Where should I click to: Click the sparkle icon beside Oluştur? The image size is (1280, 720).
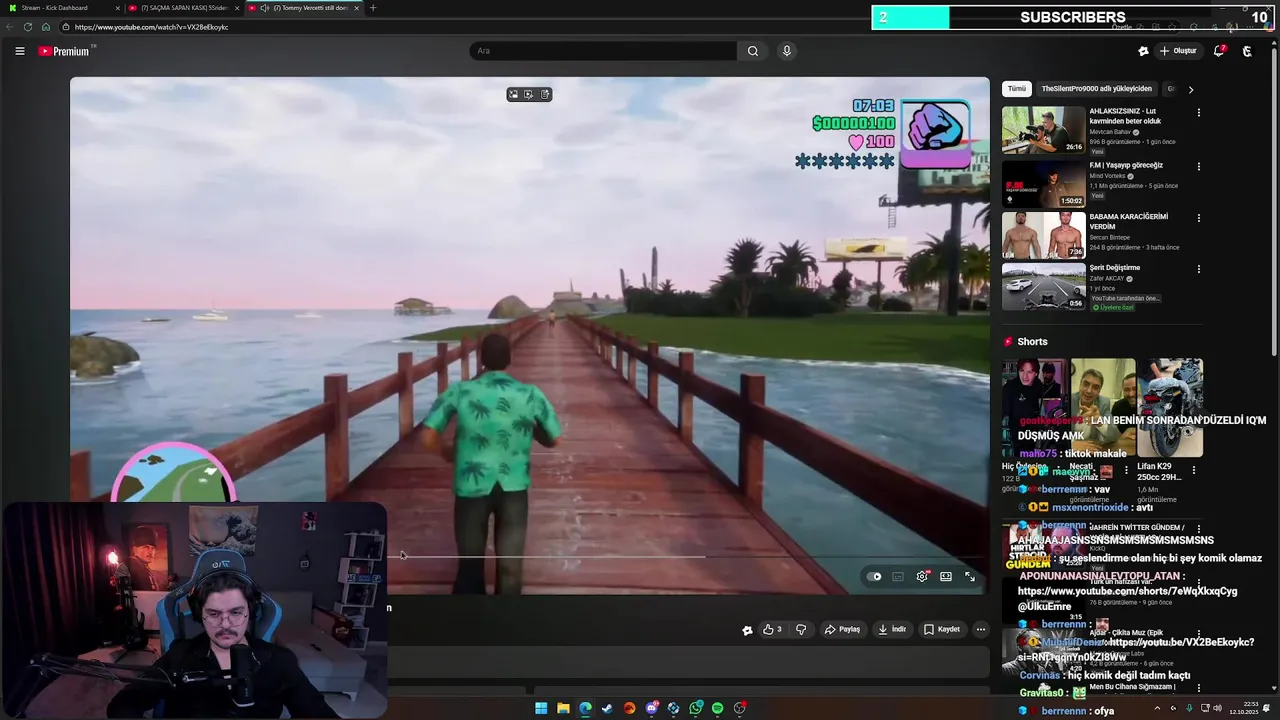coord(1143,51)
